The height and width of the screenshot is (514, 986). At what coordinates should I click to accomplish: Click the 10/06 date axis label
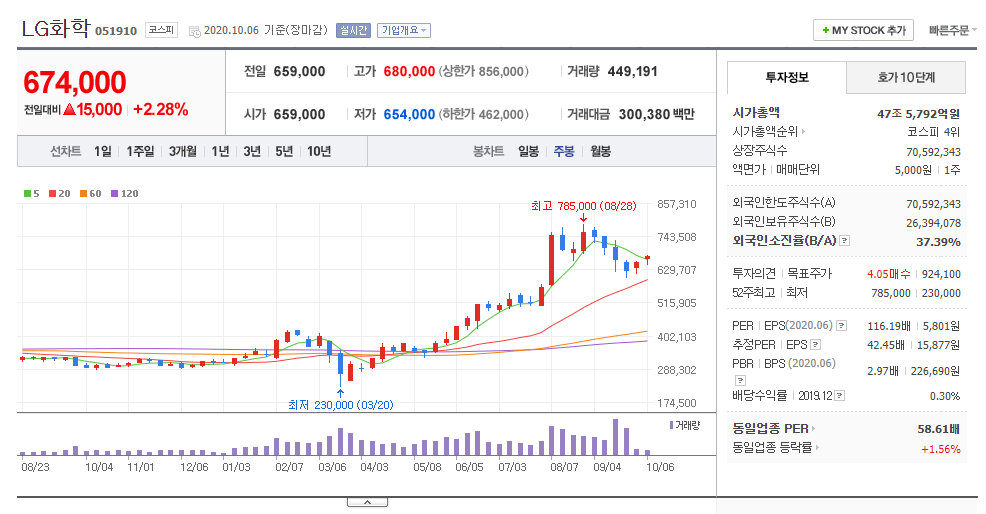[660, 467]
